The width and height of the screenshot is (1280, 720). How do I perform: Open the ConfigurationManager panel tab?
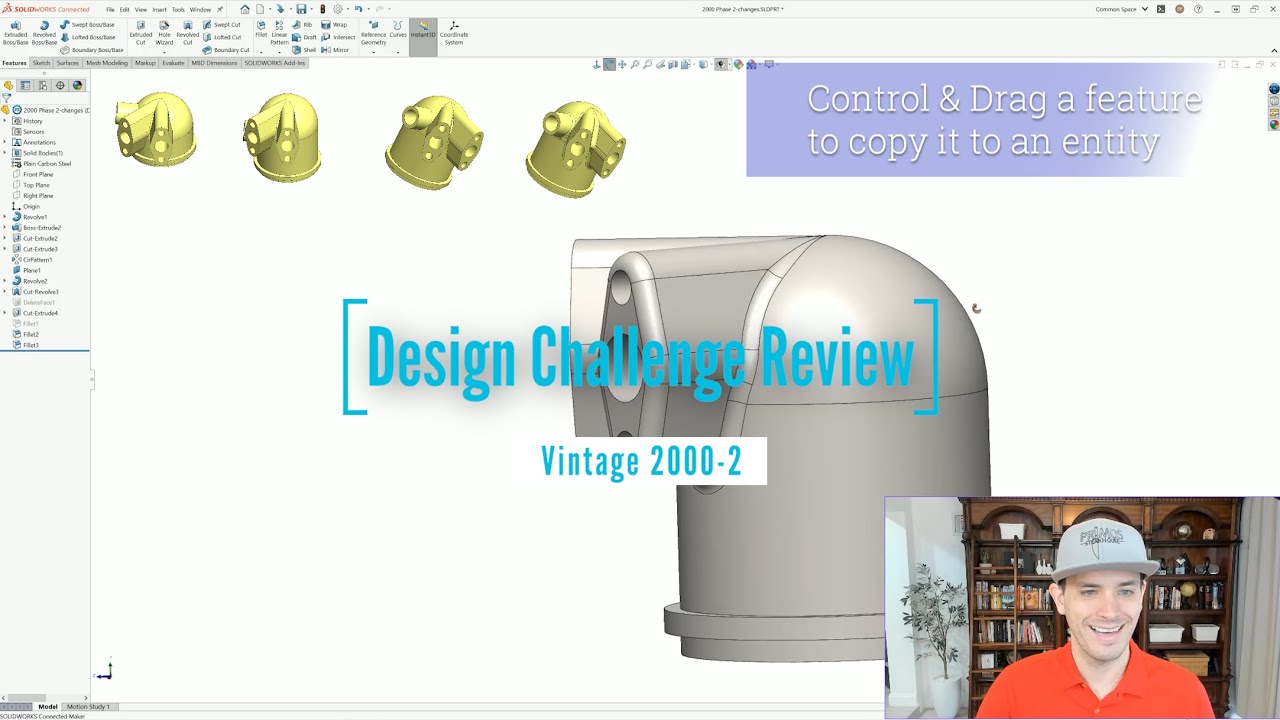(43, 85)
